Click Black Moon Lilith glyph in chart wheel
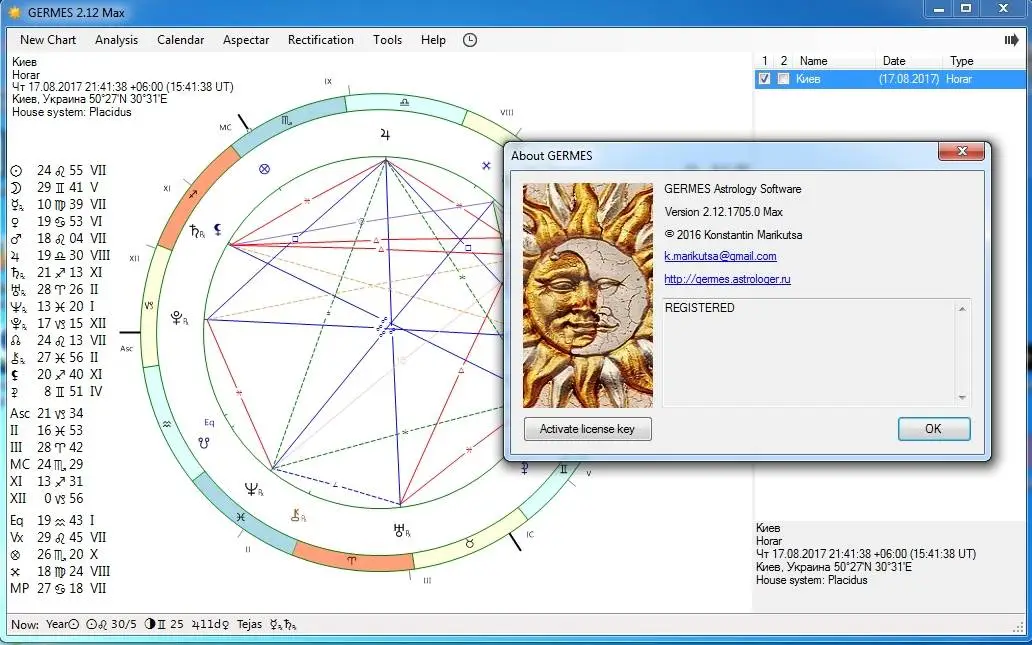The height and width of the screenshot is (645, 1032). pyautogui.click(x=218, y=229)
